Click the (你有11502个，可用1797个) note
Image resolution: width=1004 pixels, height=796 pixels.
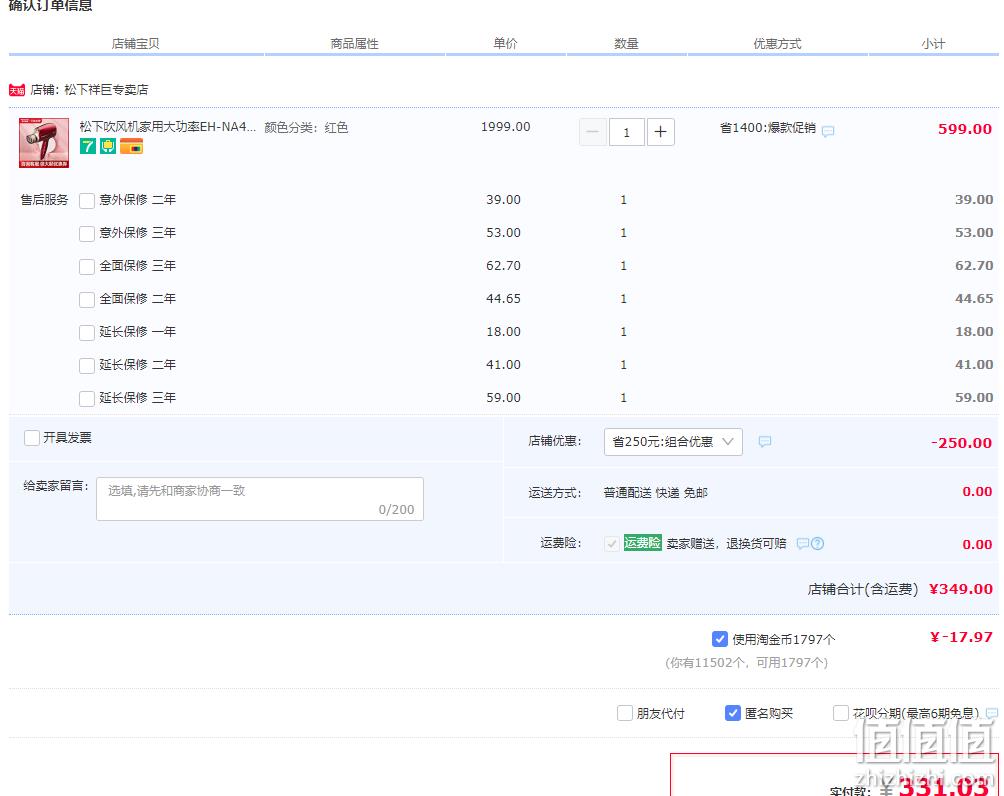[747, 662]
